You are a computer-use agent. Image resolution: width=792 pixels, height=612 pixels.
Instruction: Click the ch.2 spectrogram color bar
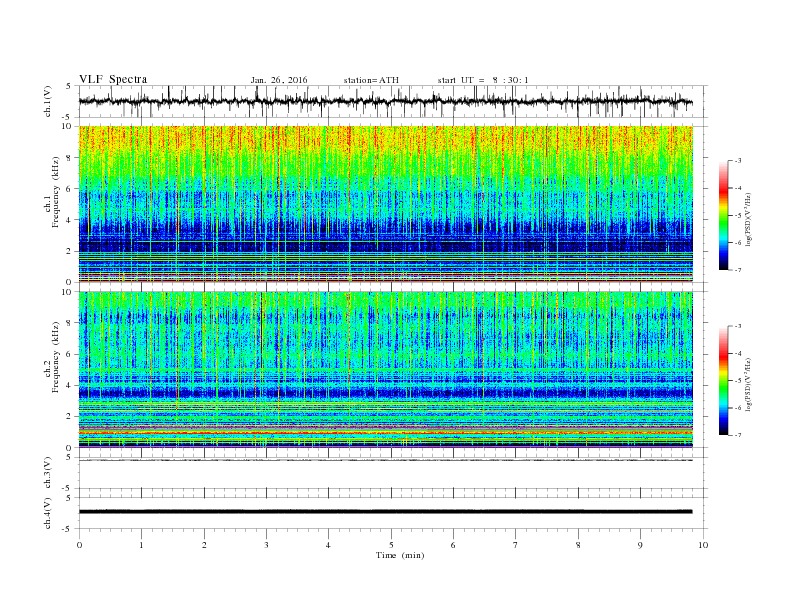[723, 380]
